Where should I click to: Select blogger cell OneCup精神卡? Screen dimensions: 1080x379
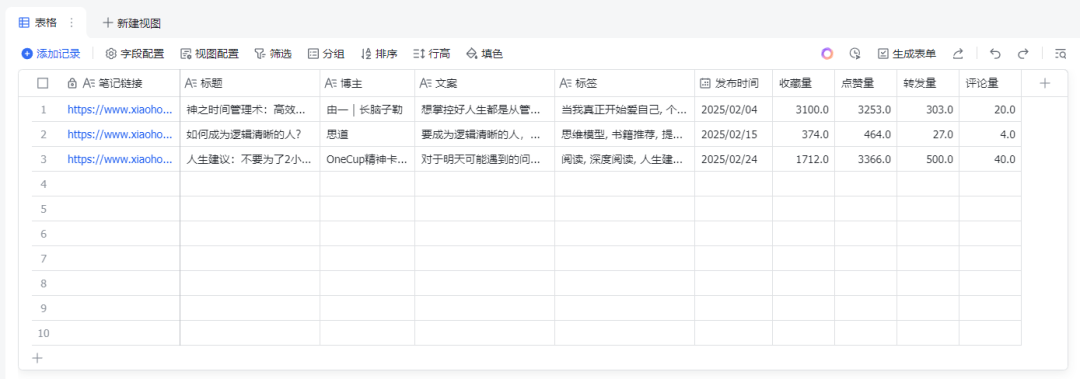(x=367, y=159)
